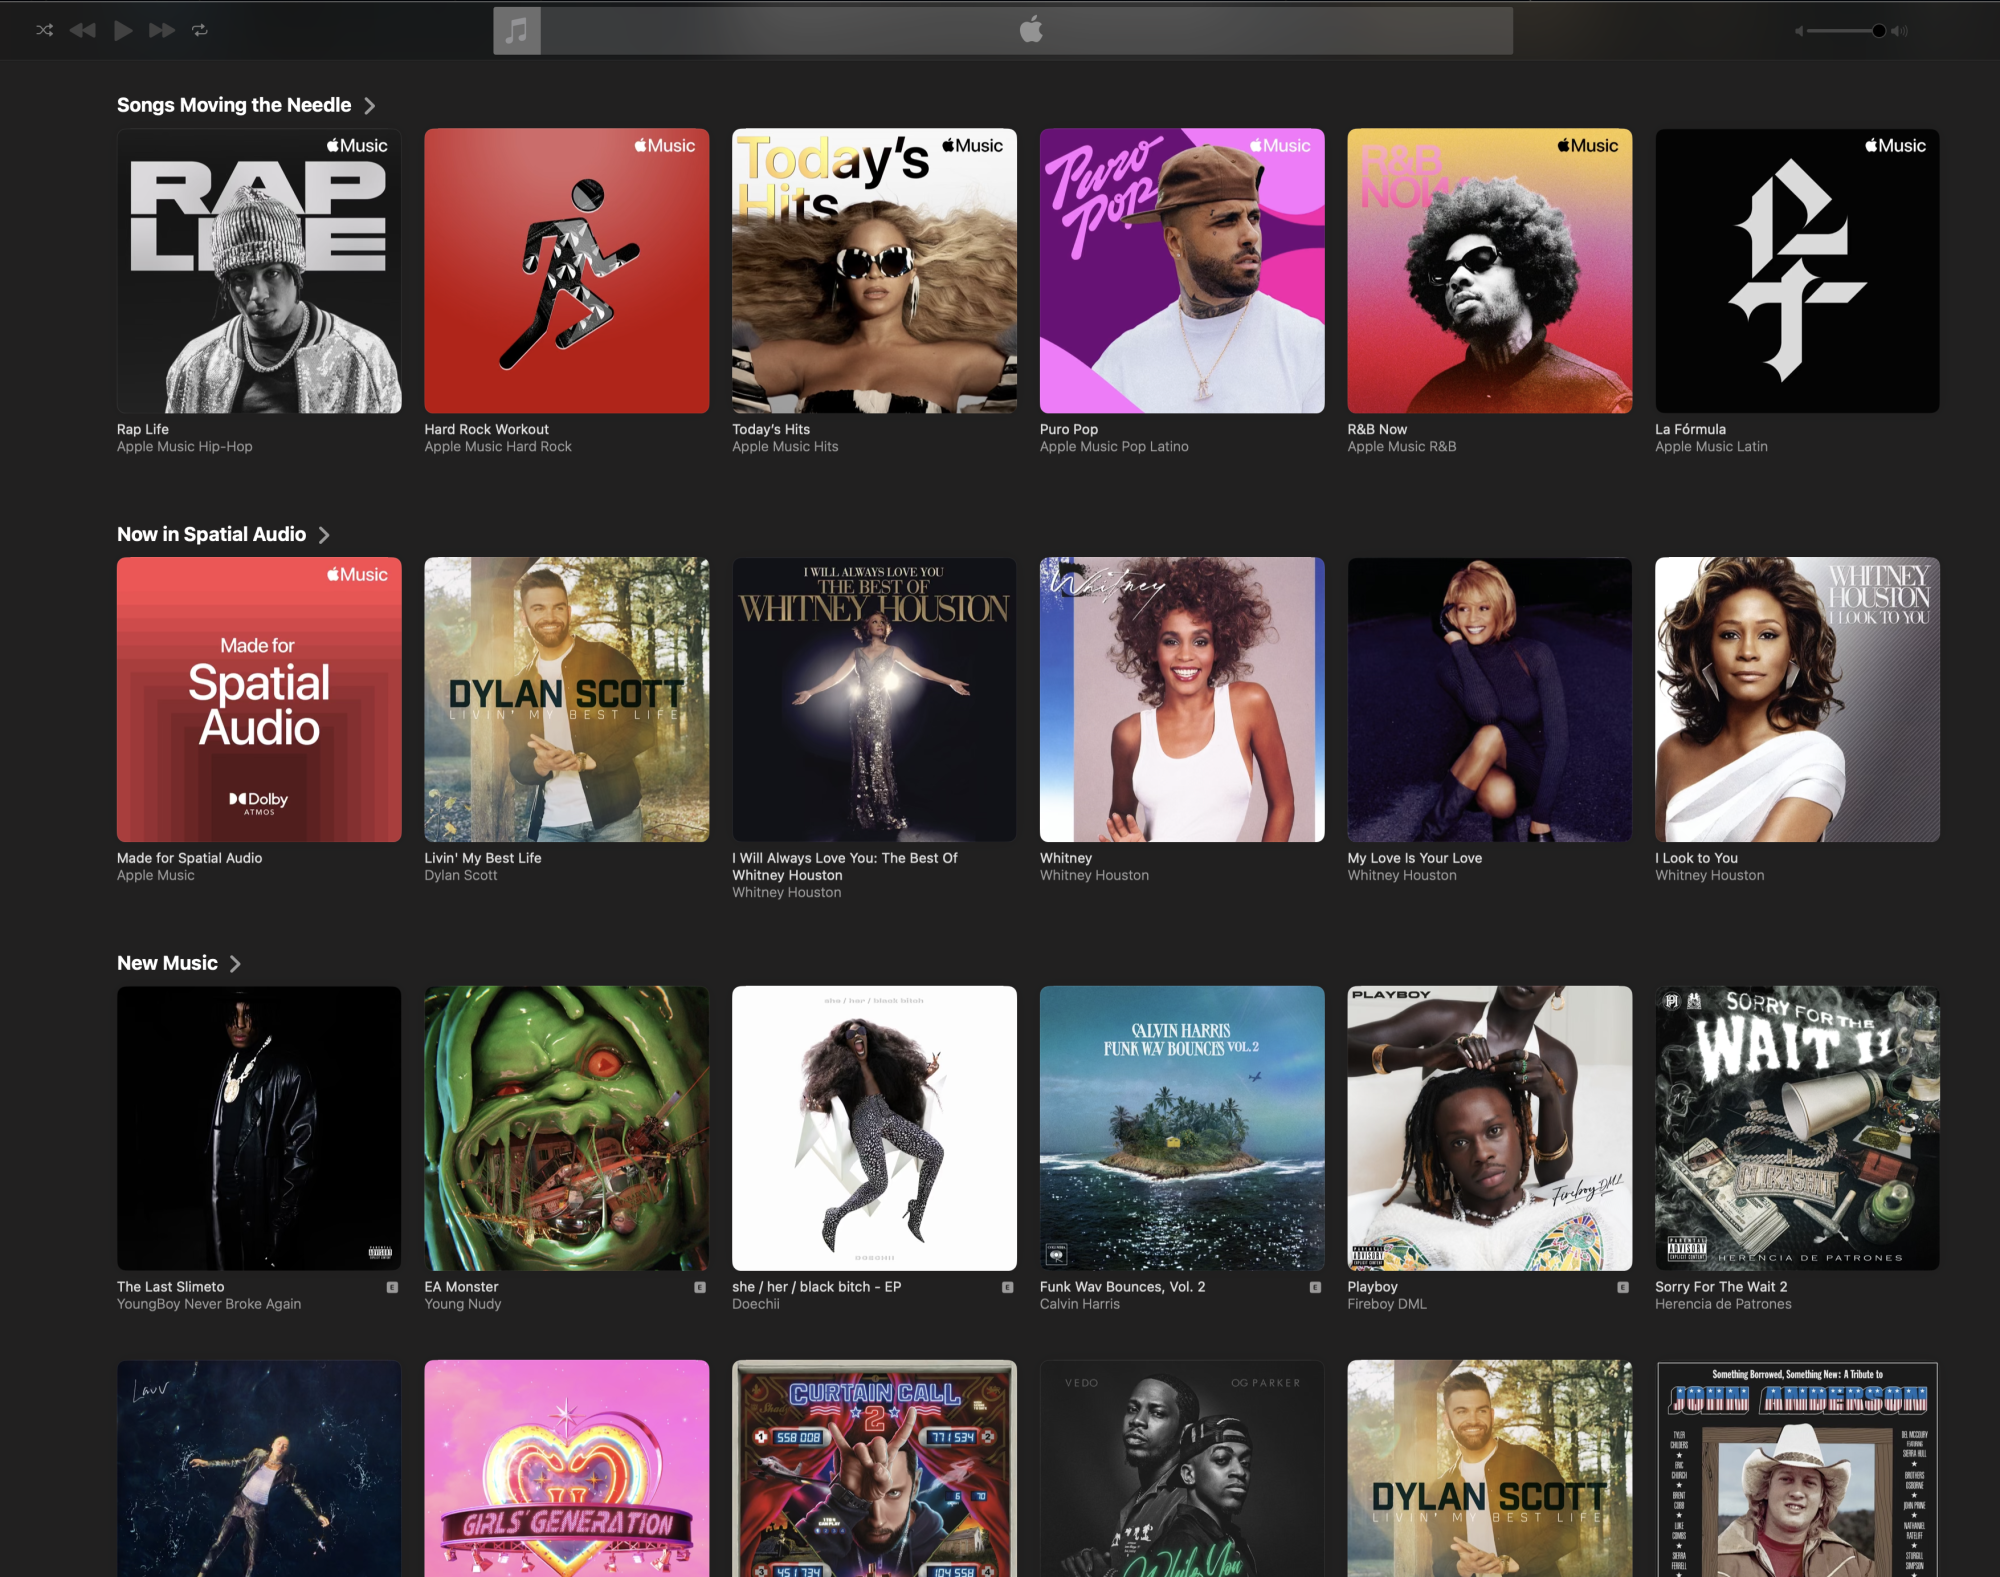2000x1577 pixels.
Task: Click the low volume speaker icon
Action: [1799, 31]
